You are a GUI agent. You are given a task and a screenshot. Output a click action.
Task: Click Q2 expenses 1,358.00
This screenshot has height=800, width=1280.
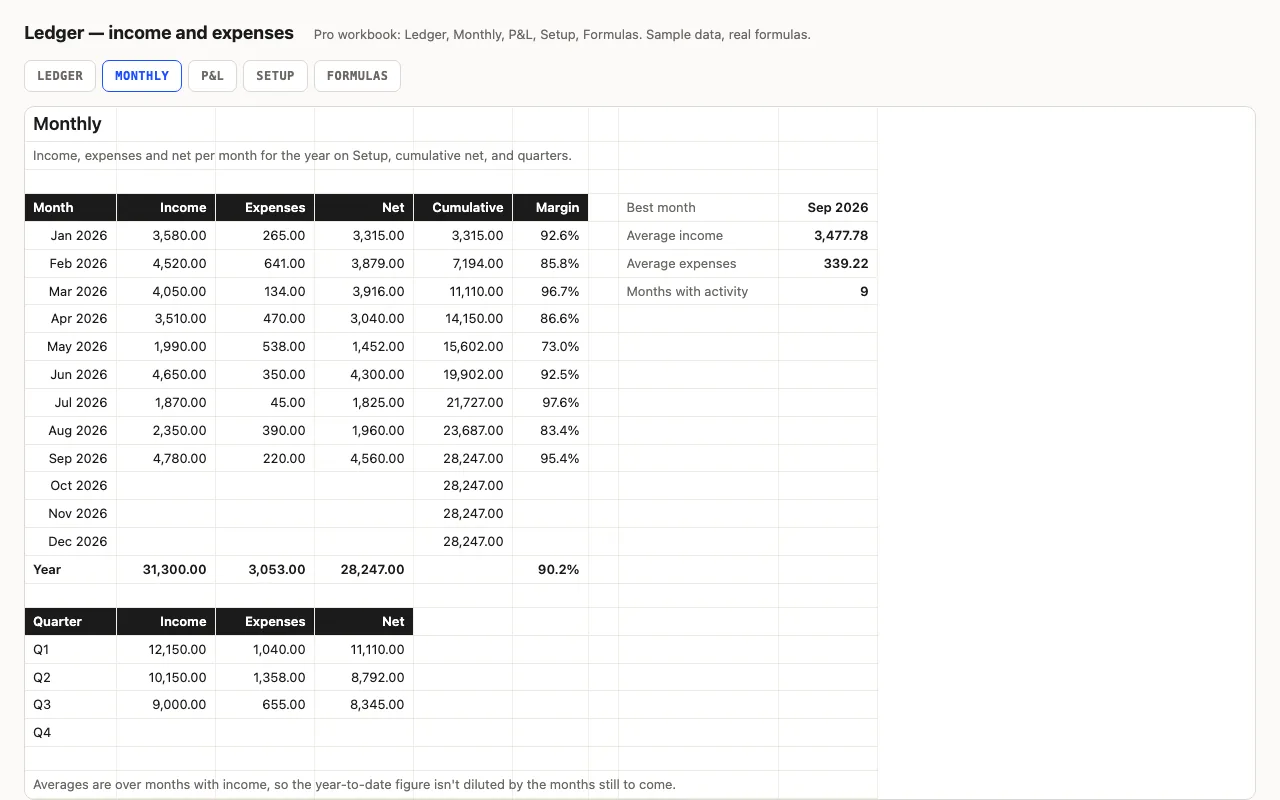pos(265,677)
